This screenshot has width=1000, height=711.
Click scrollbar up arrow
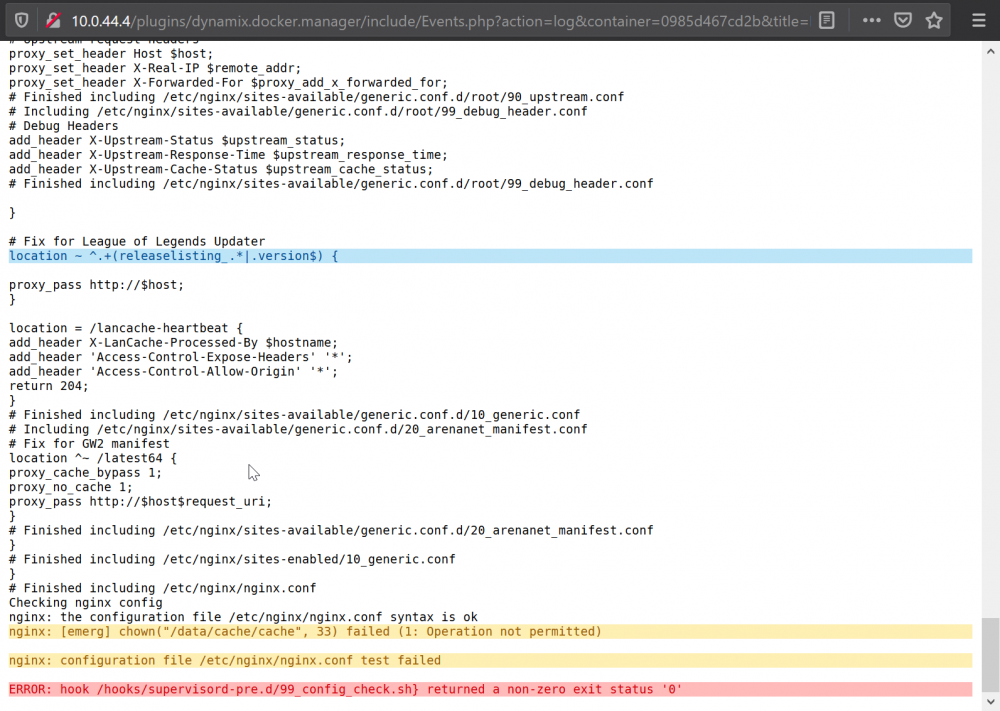(990, 52)
